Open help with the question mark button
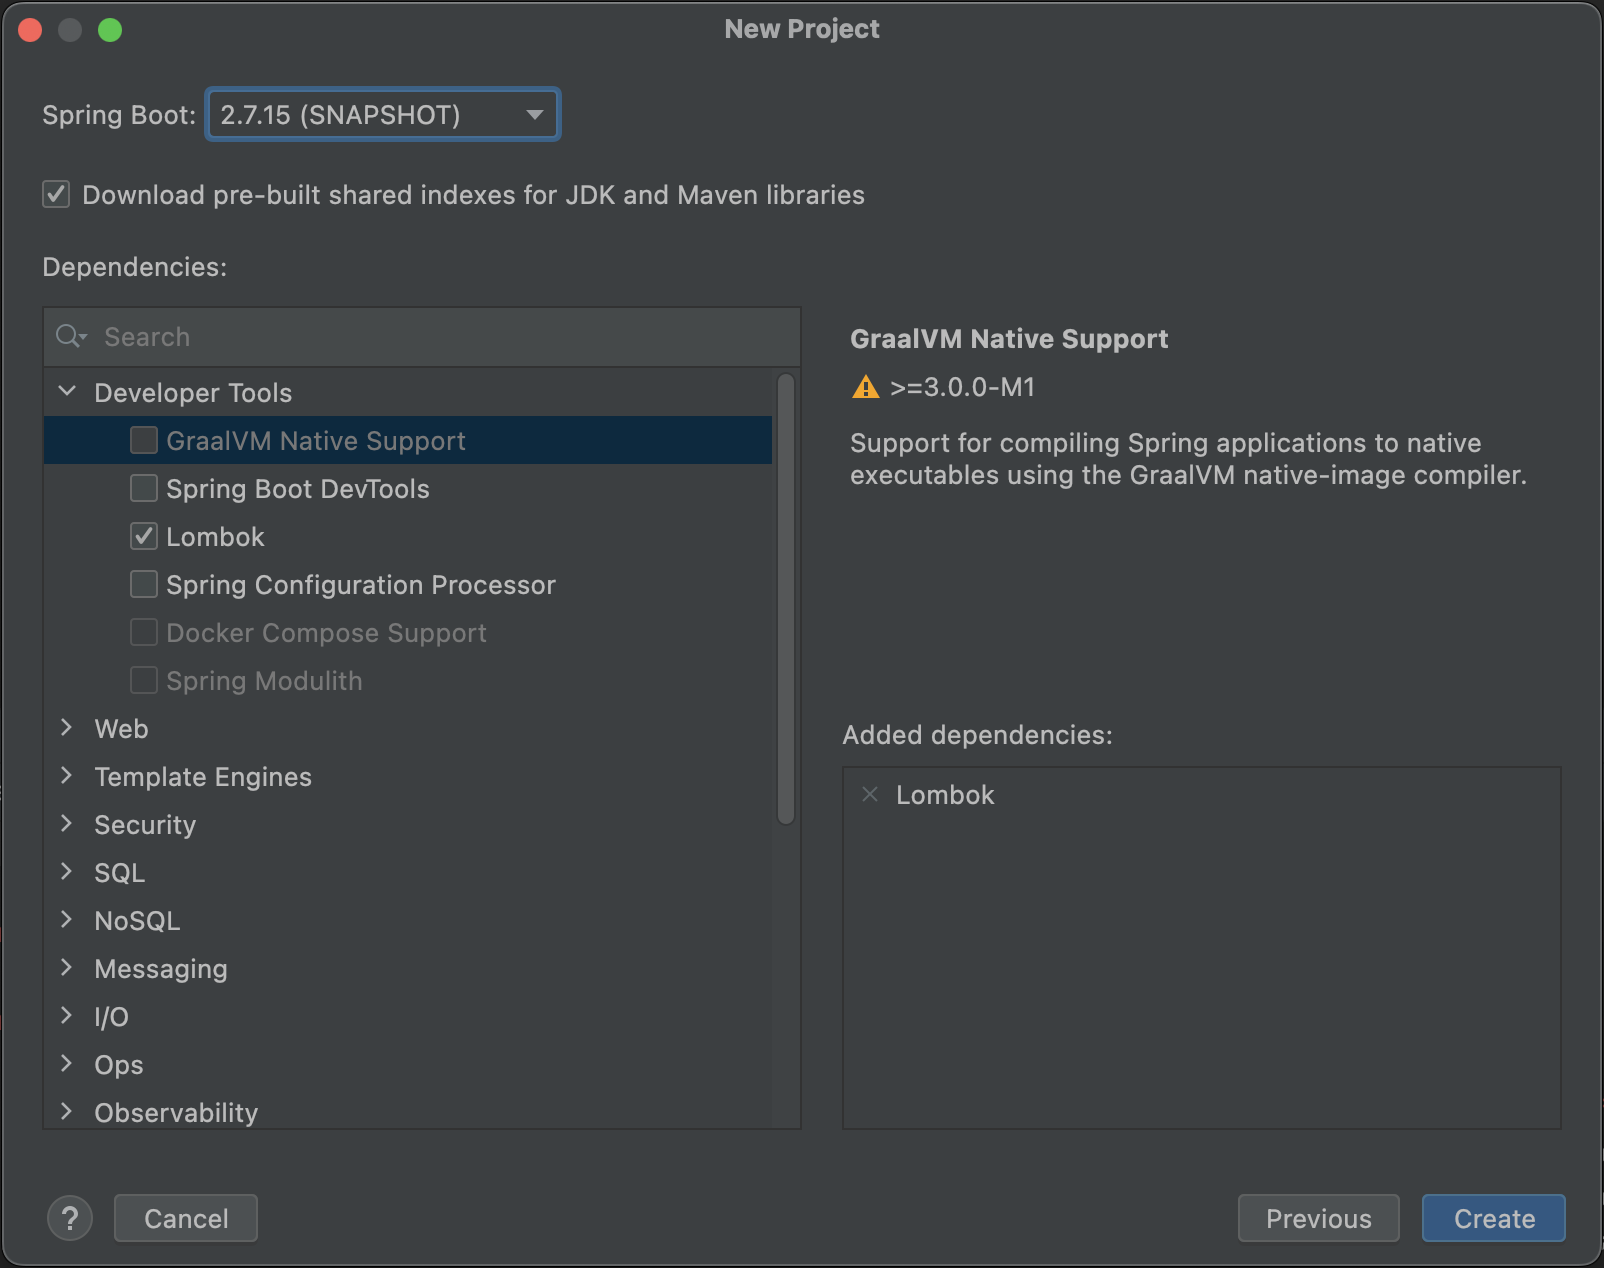Screen dimensions: 1604x1268 click(x=70, y=1218)
